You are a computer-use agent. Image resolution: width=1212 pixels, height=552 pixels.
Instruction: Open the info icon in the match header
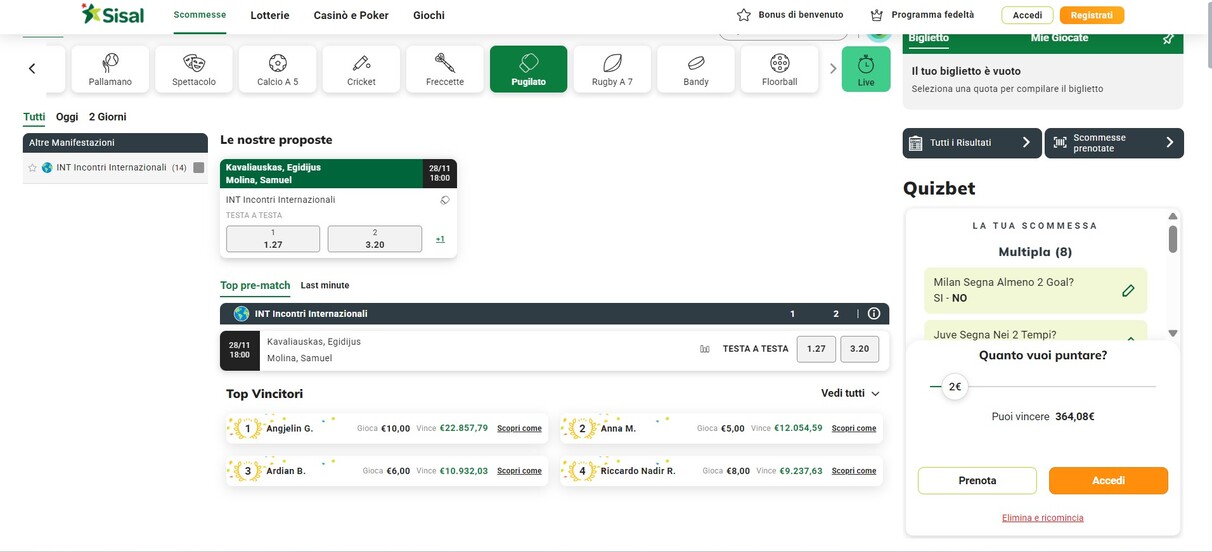(x=874, y=313)
